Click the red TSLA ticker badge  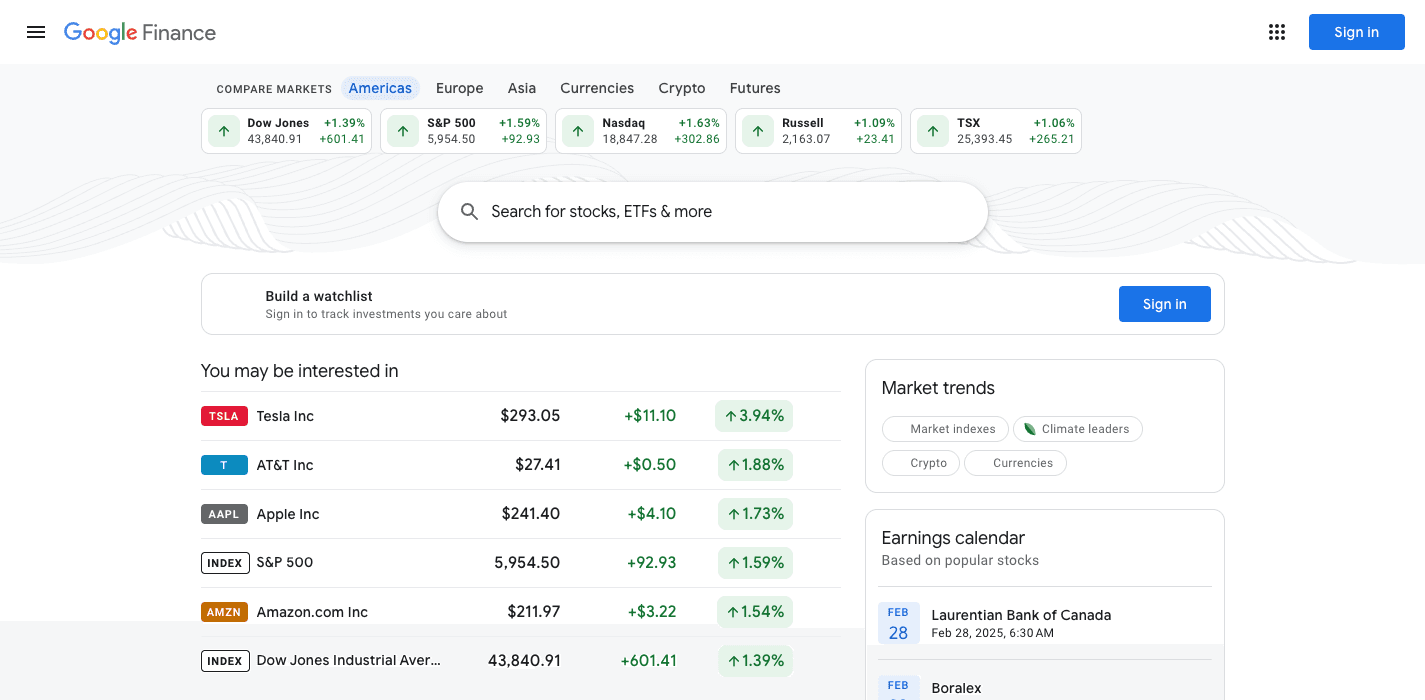[224, 416]
